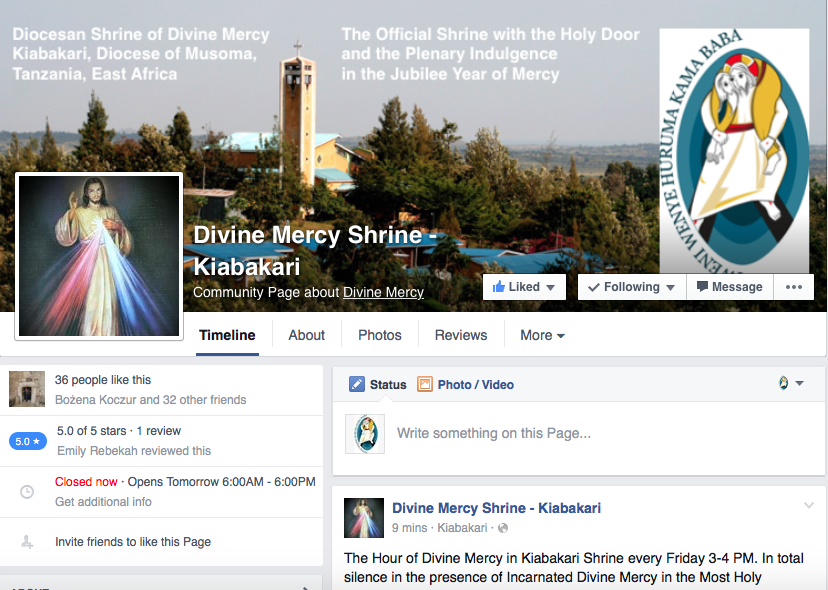Click the 5.0 star rating badge
Screen dimensions: 828x590
(x=28, y=441)
